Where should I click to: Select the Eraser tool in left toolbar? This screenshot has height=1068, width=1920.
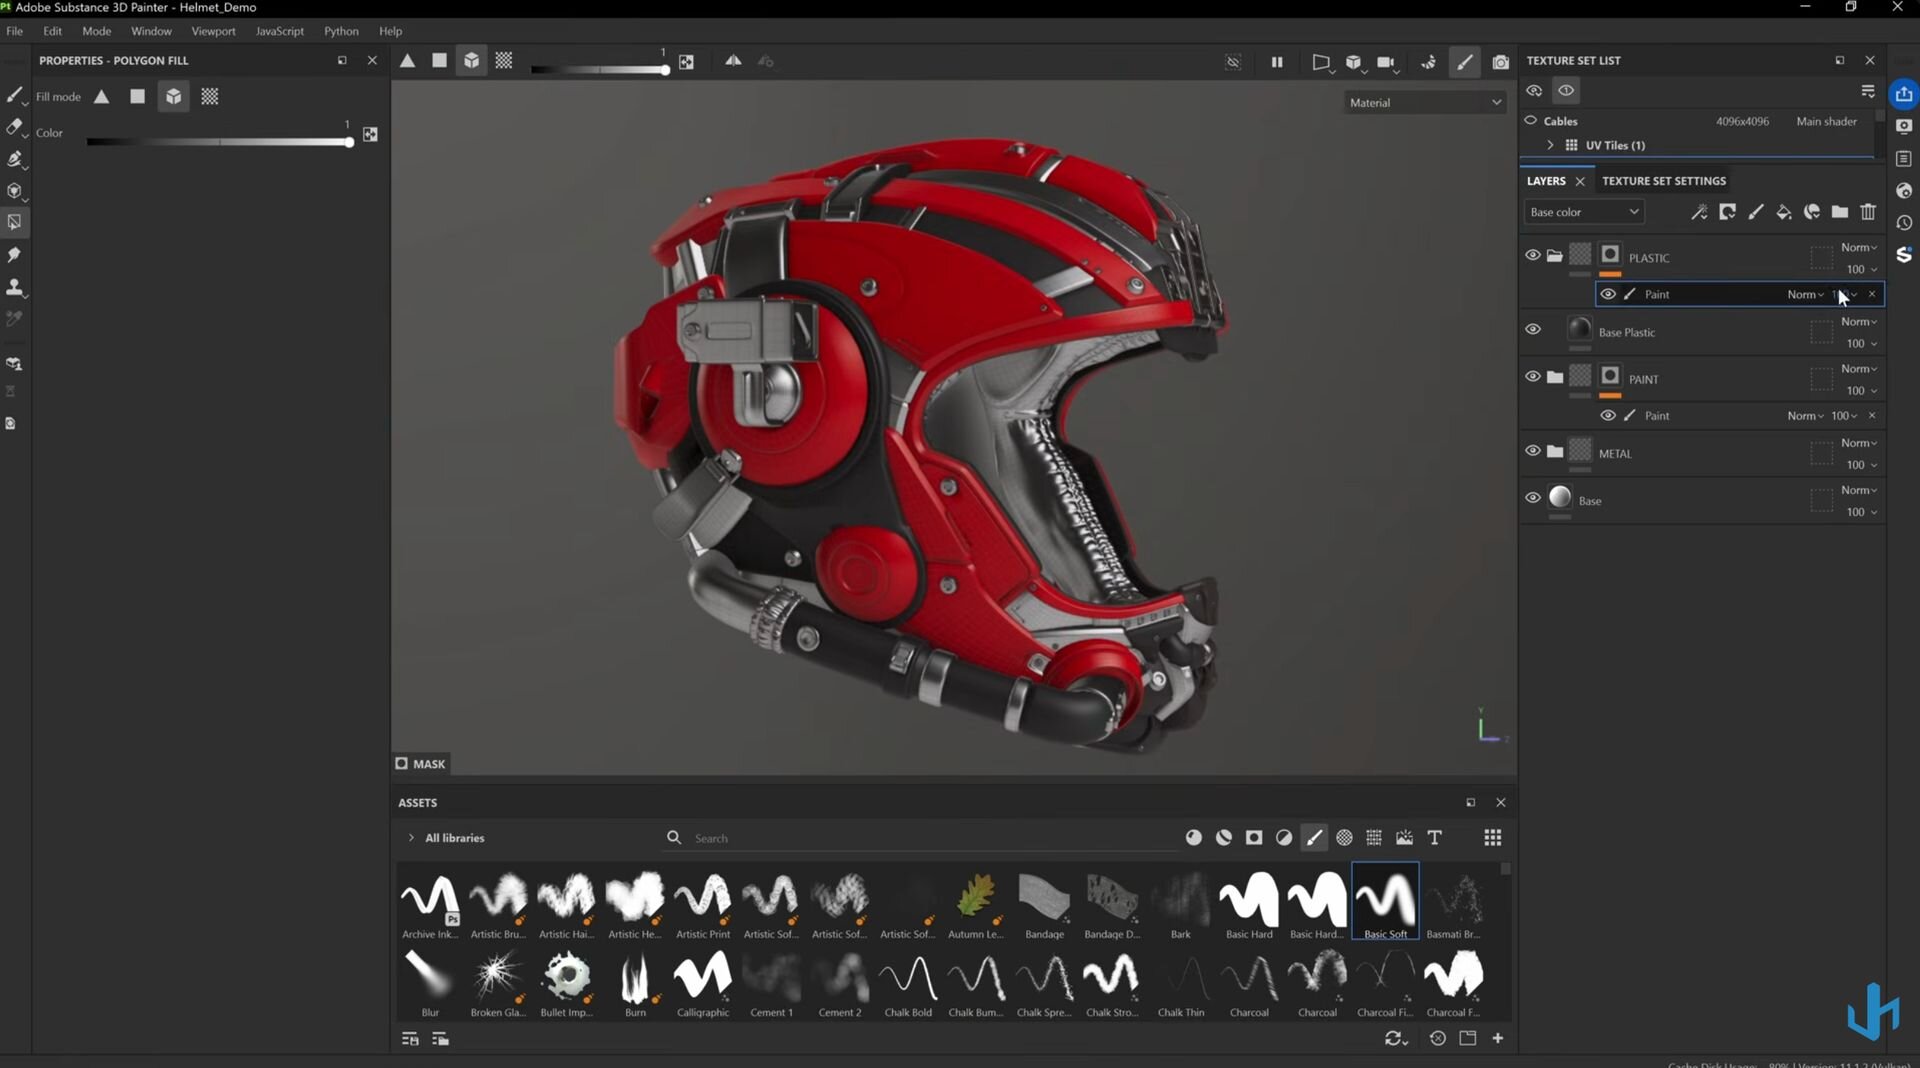(14, 127)
